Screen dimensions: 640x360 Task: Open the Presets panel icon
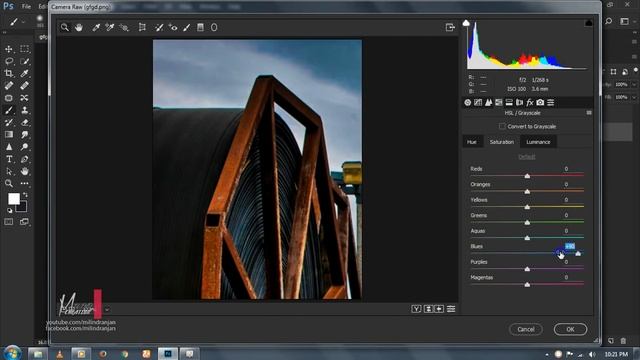(551, 102)
